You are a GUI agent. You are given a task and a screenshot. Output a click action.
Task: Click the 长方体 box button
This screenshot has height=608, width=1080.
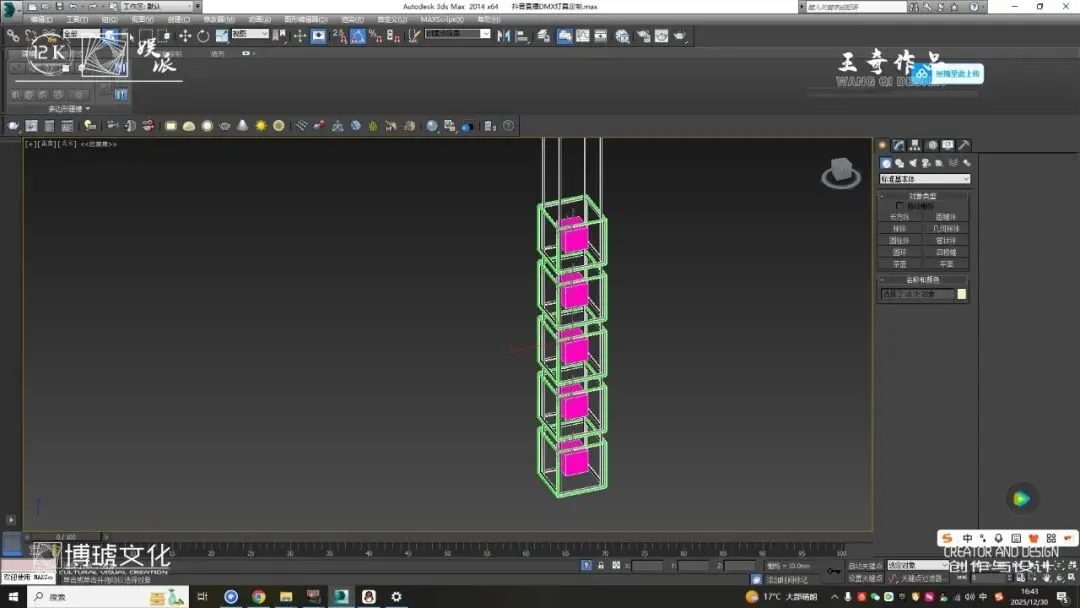[900, 217]
